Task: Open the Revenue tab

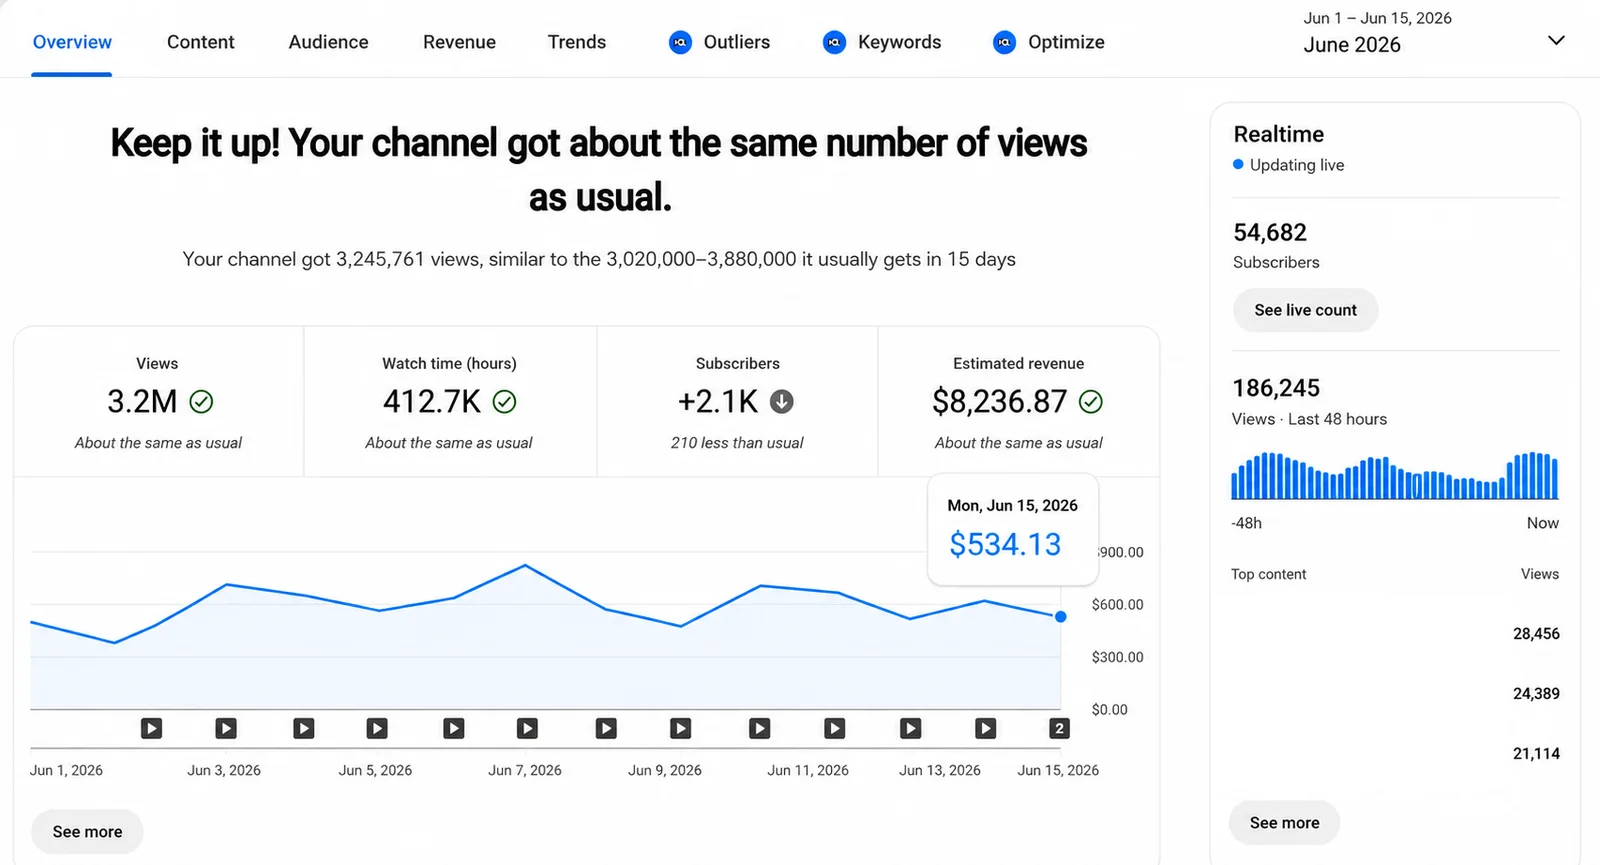Action: (x=459, y=42)
